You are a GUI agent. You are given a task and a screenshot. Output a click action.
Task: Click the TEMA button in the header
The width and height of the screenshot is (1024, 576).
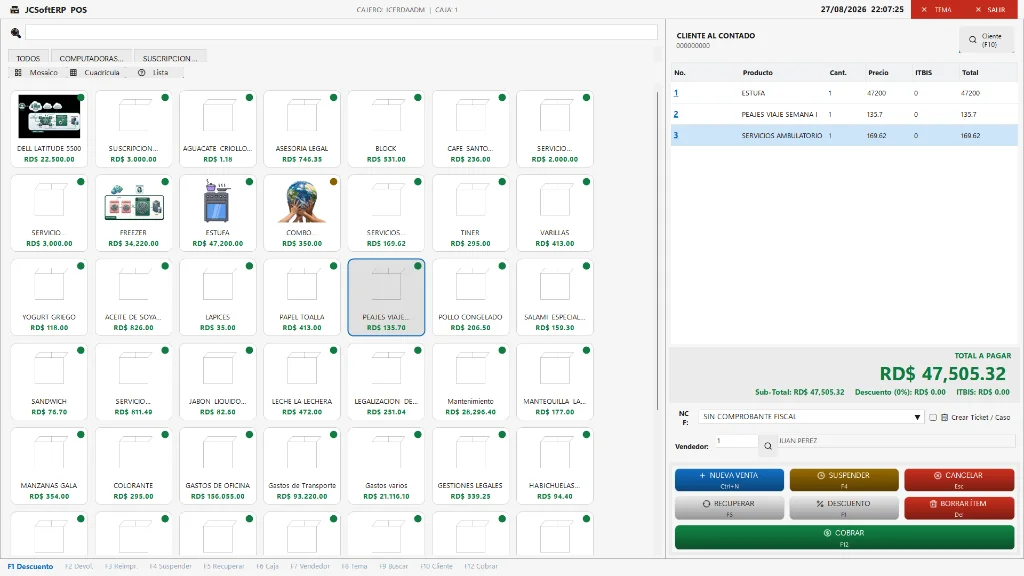point(938,9)
